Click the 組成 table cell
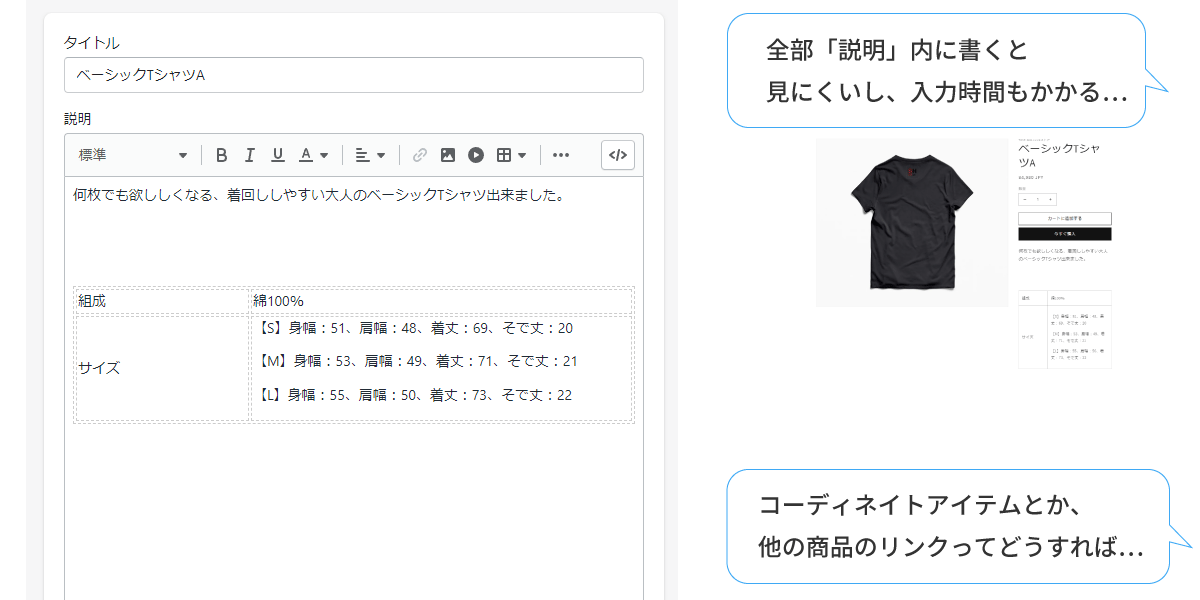Viewport: 1200px width, 600px height. point(162,301)
